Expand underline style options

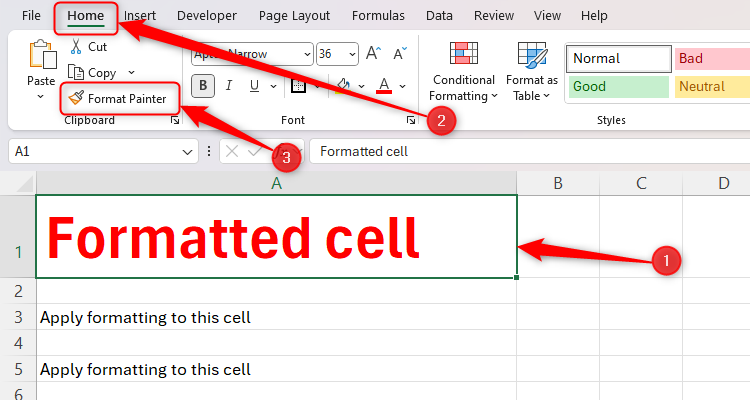click(x=273, y=87)
